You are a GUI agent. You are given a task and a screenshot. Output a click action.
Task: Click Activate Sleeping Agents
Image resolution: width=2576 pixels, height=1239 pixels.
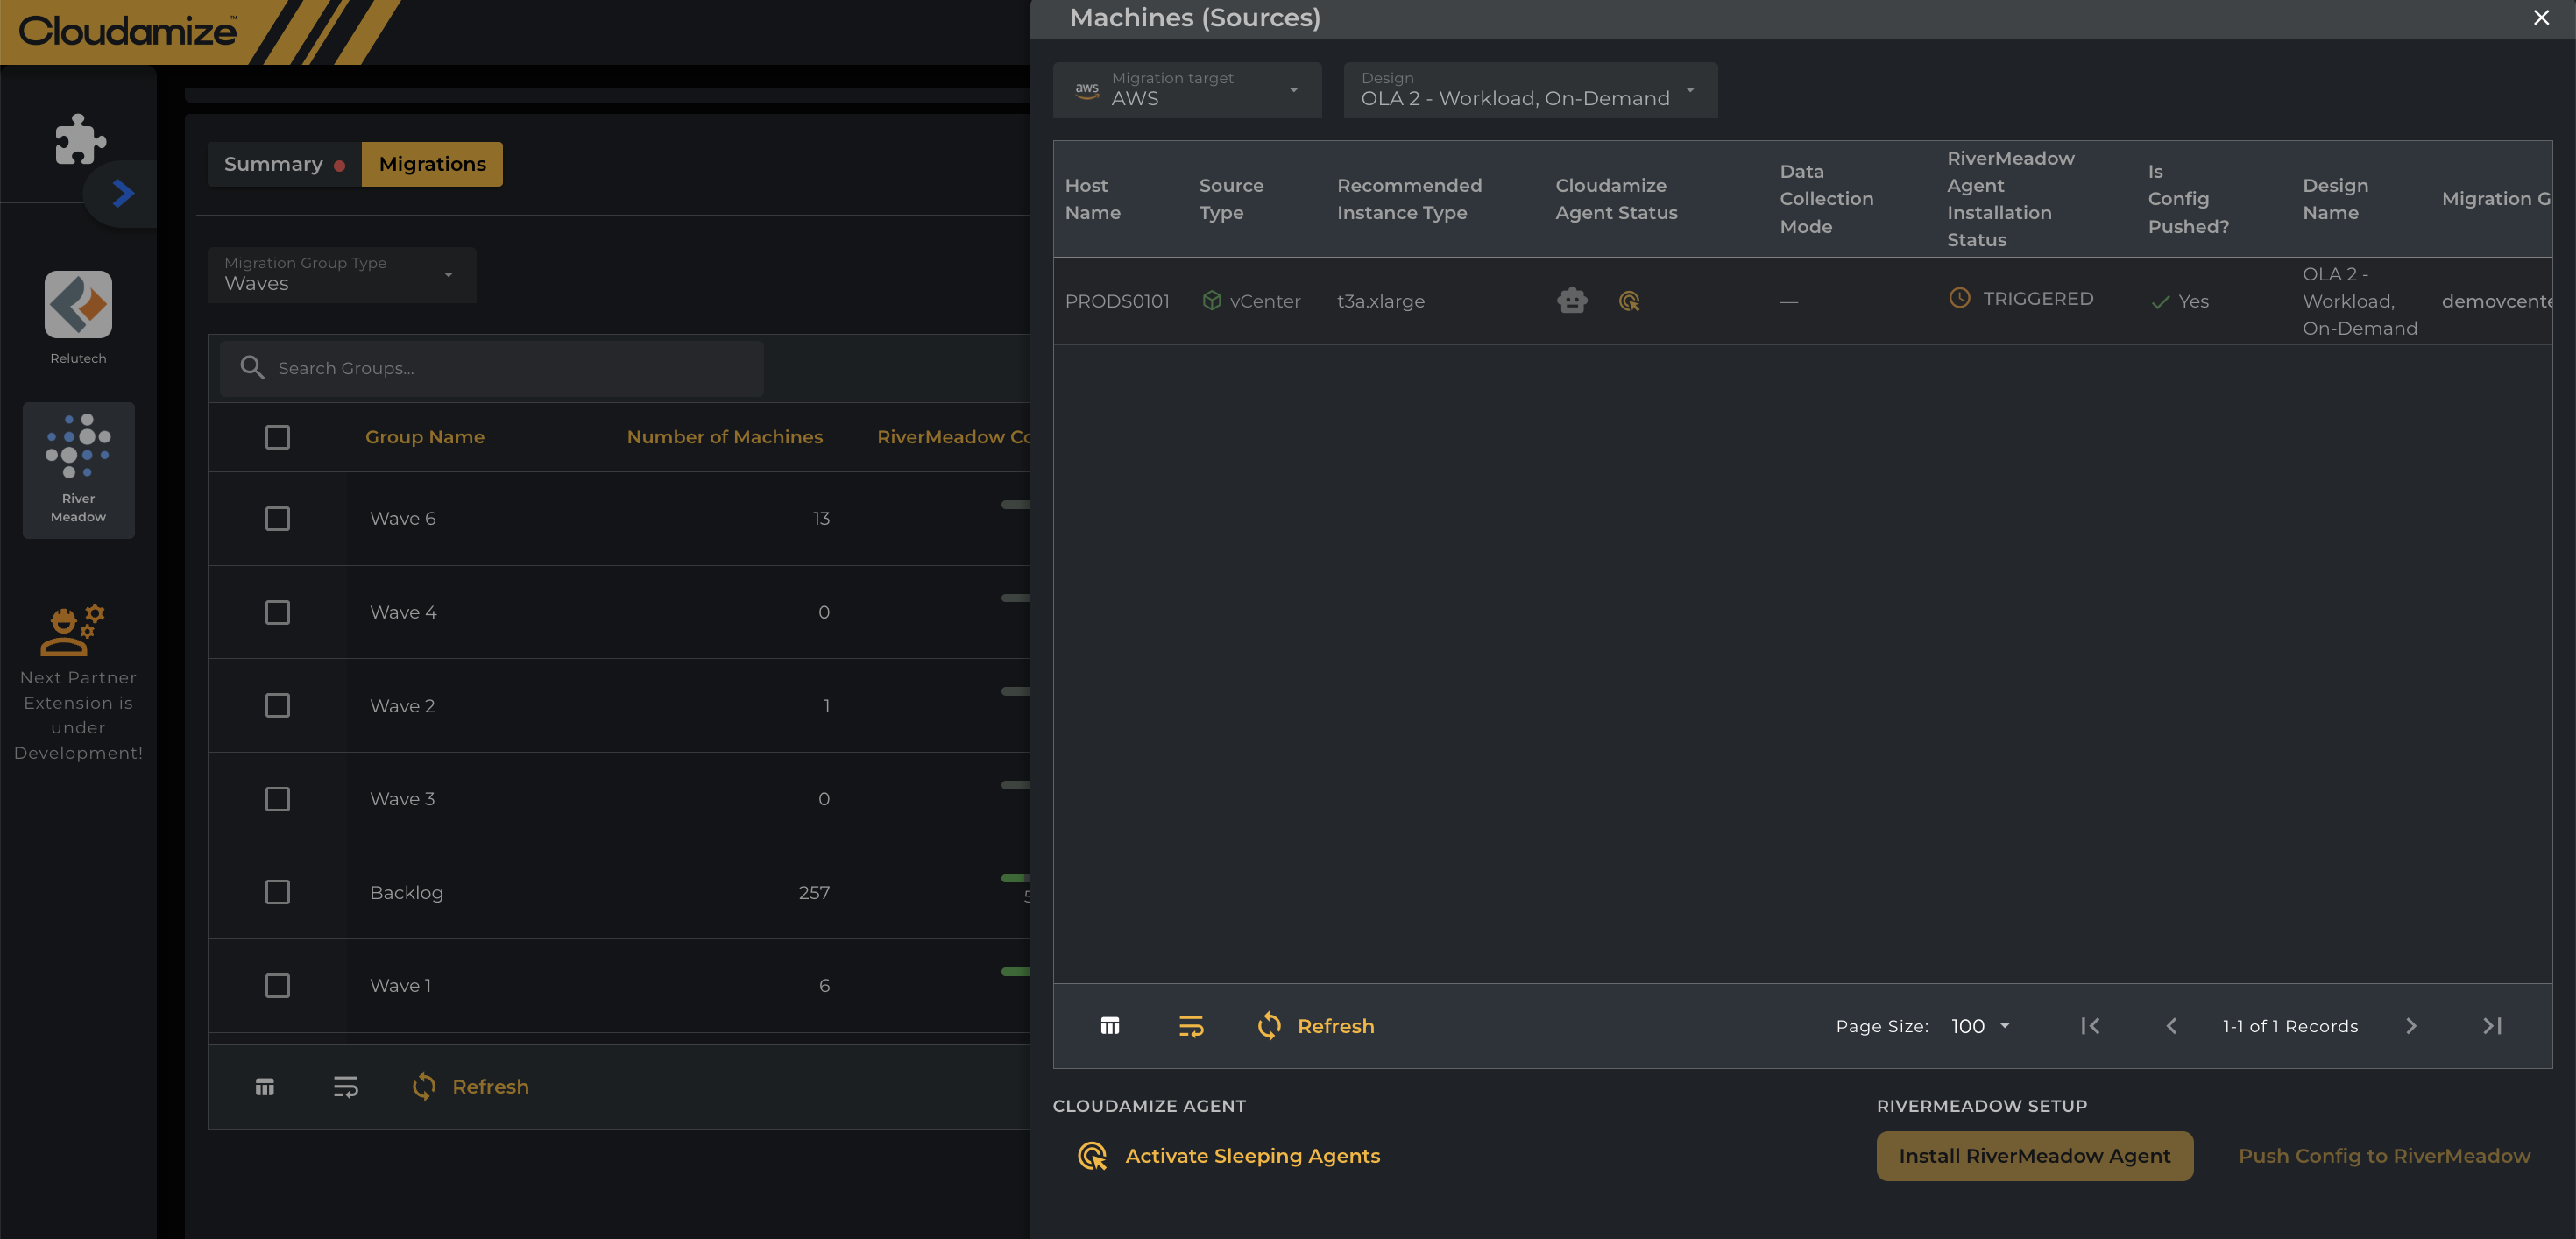[x=1229, y=1156]
